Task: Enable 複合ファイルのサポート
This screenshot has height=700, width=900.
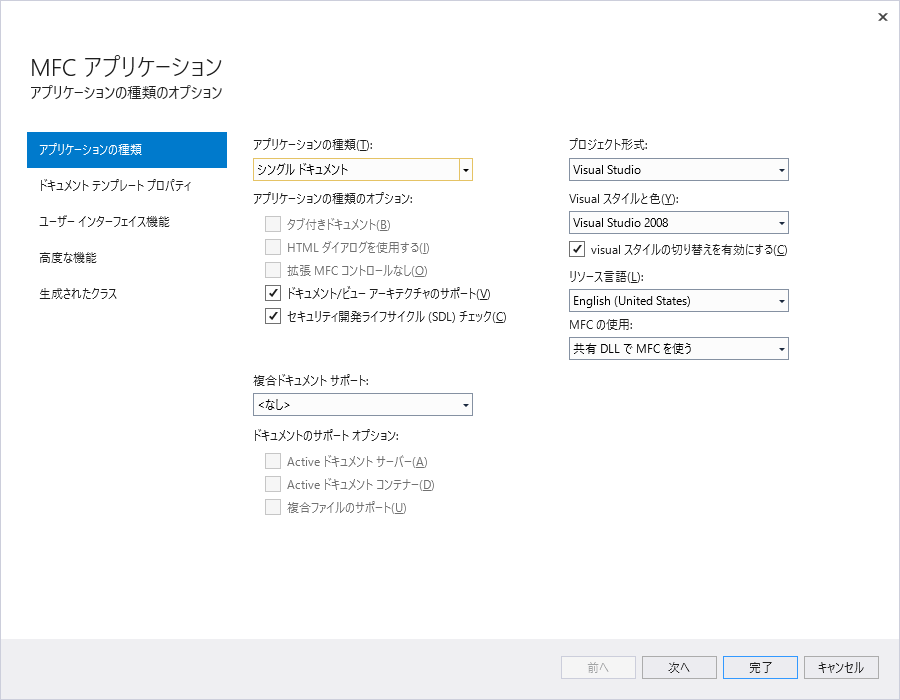Action: pos(273,507)
